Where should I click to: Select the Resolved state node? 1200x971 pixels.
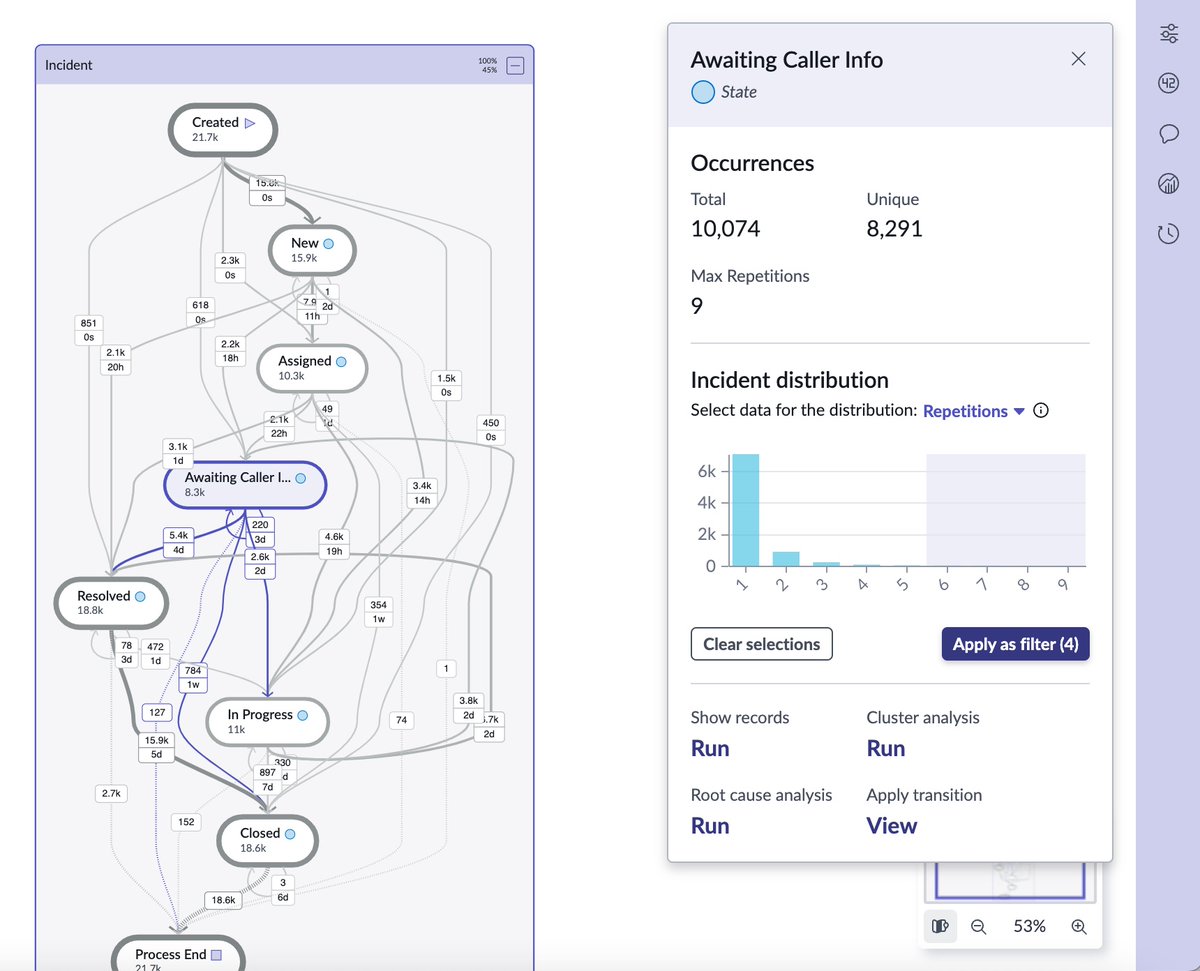pyautogui.click(x=111, y=603)
